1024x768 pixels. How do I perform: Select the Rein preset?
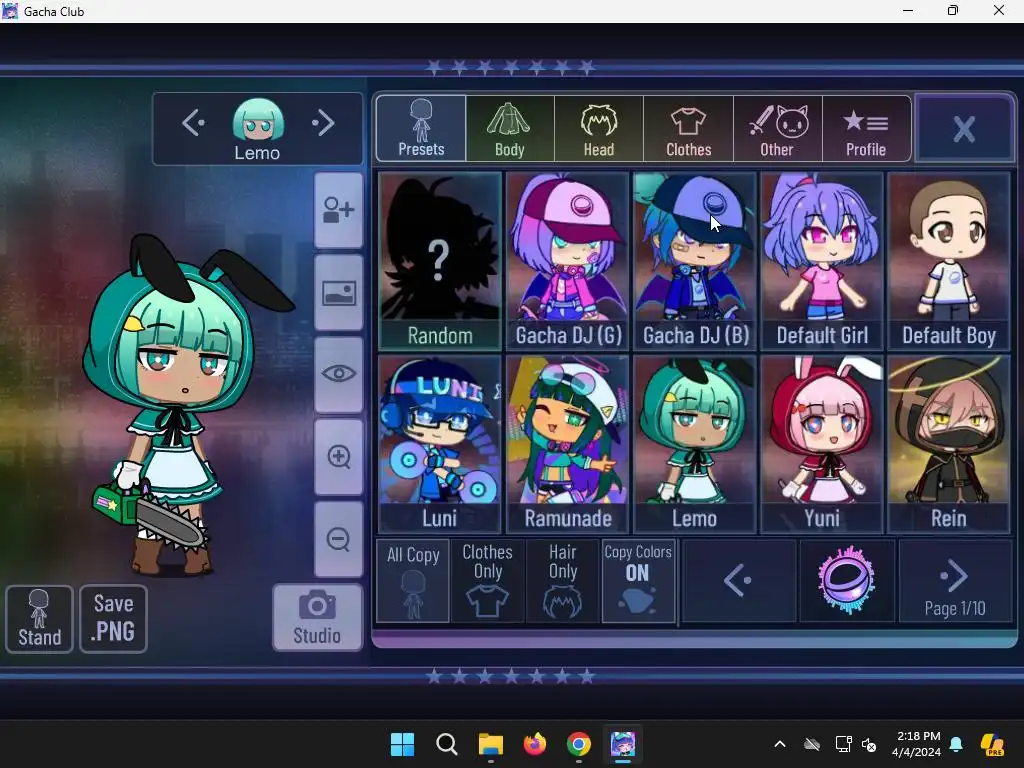pyautogui.click(x=949, y=444)
